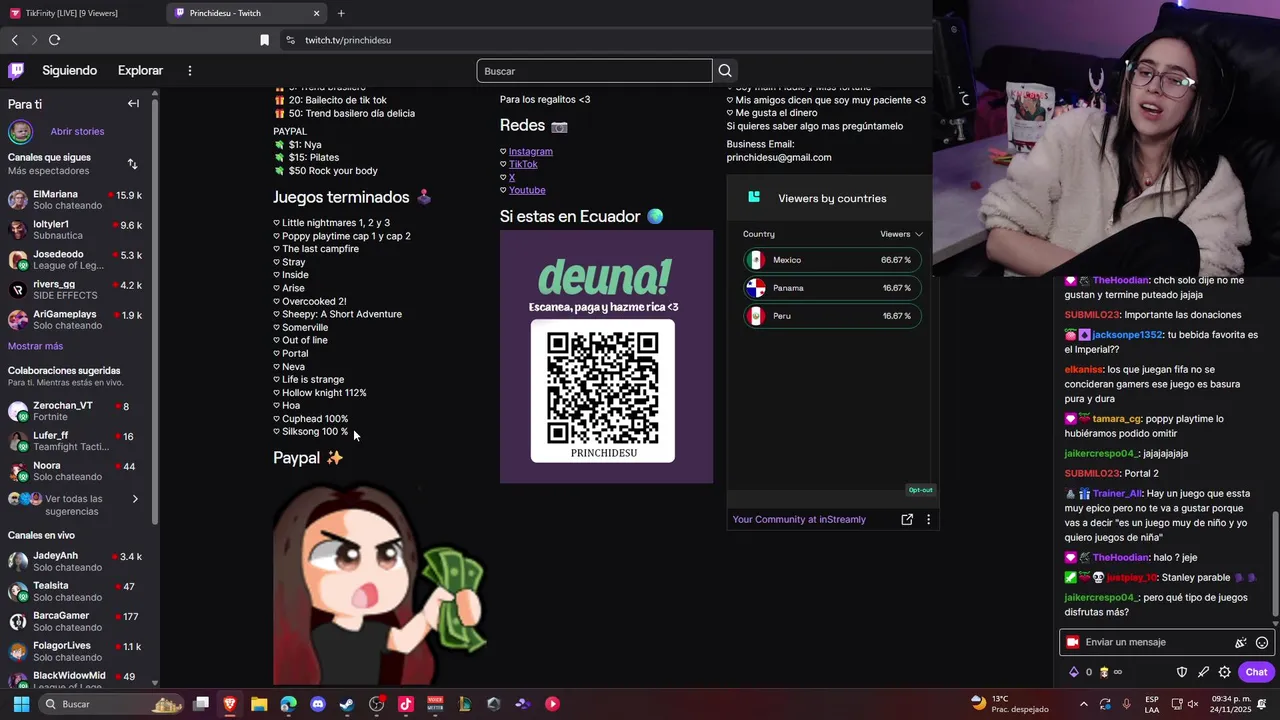Open Your Community at inStreamly link
Image resolution: width=1280 pixels, height=720 pixels.
(x=799, y=520)
